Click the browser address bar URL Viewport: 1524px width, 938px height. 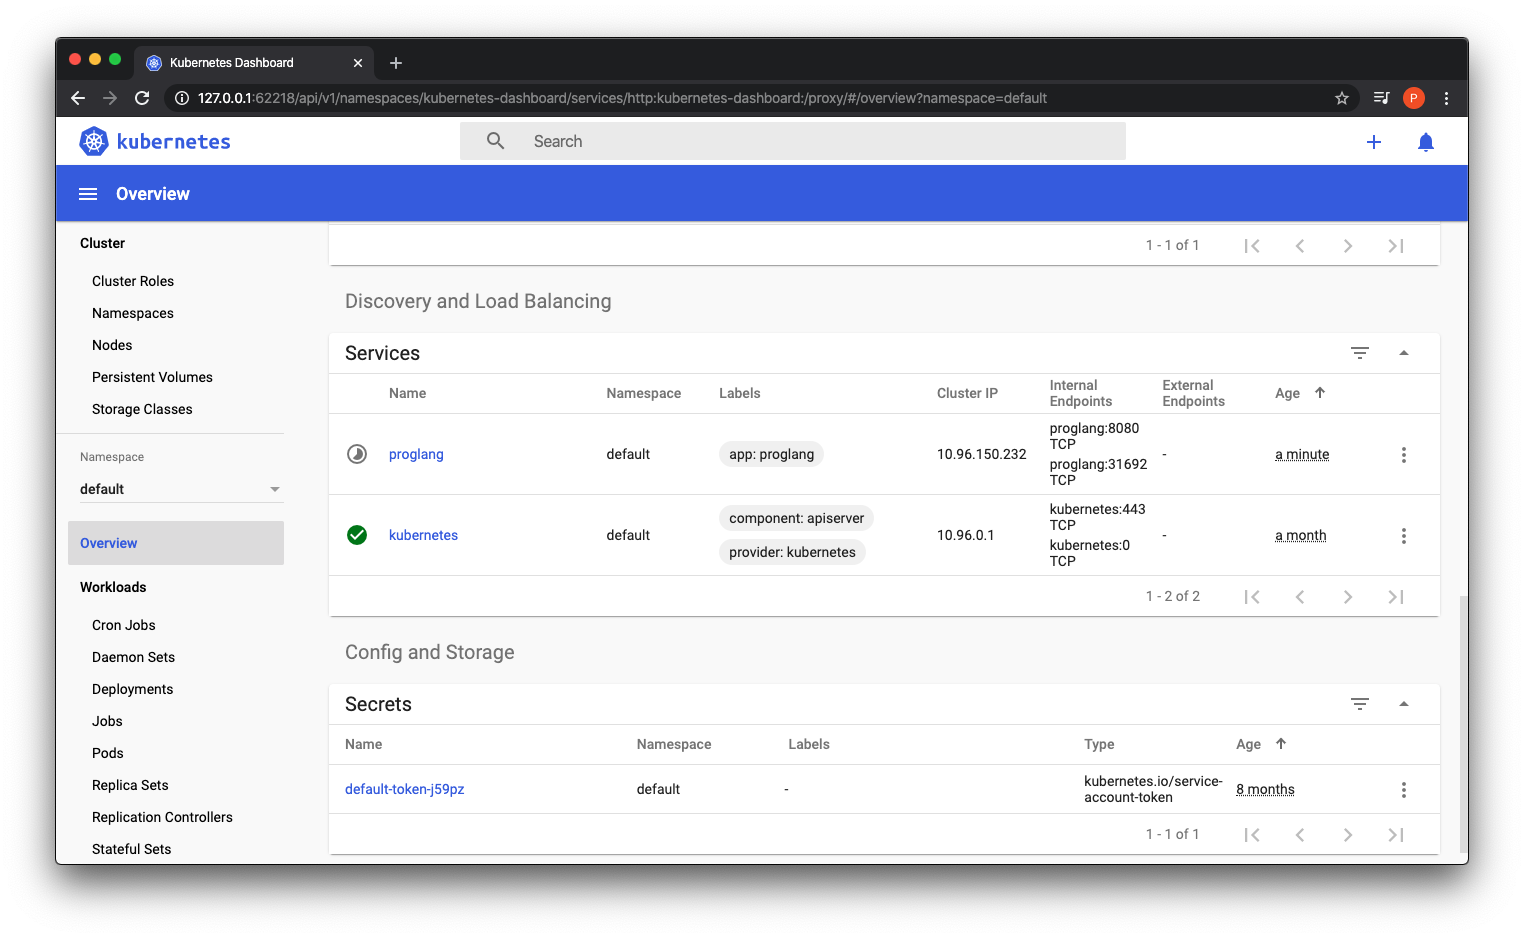622,98
